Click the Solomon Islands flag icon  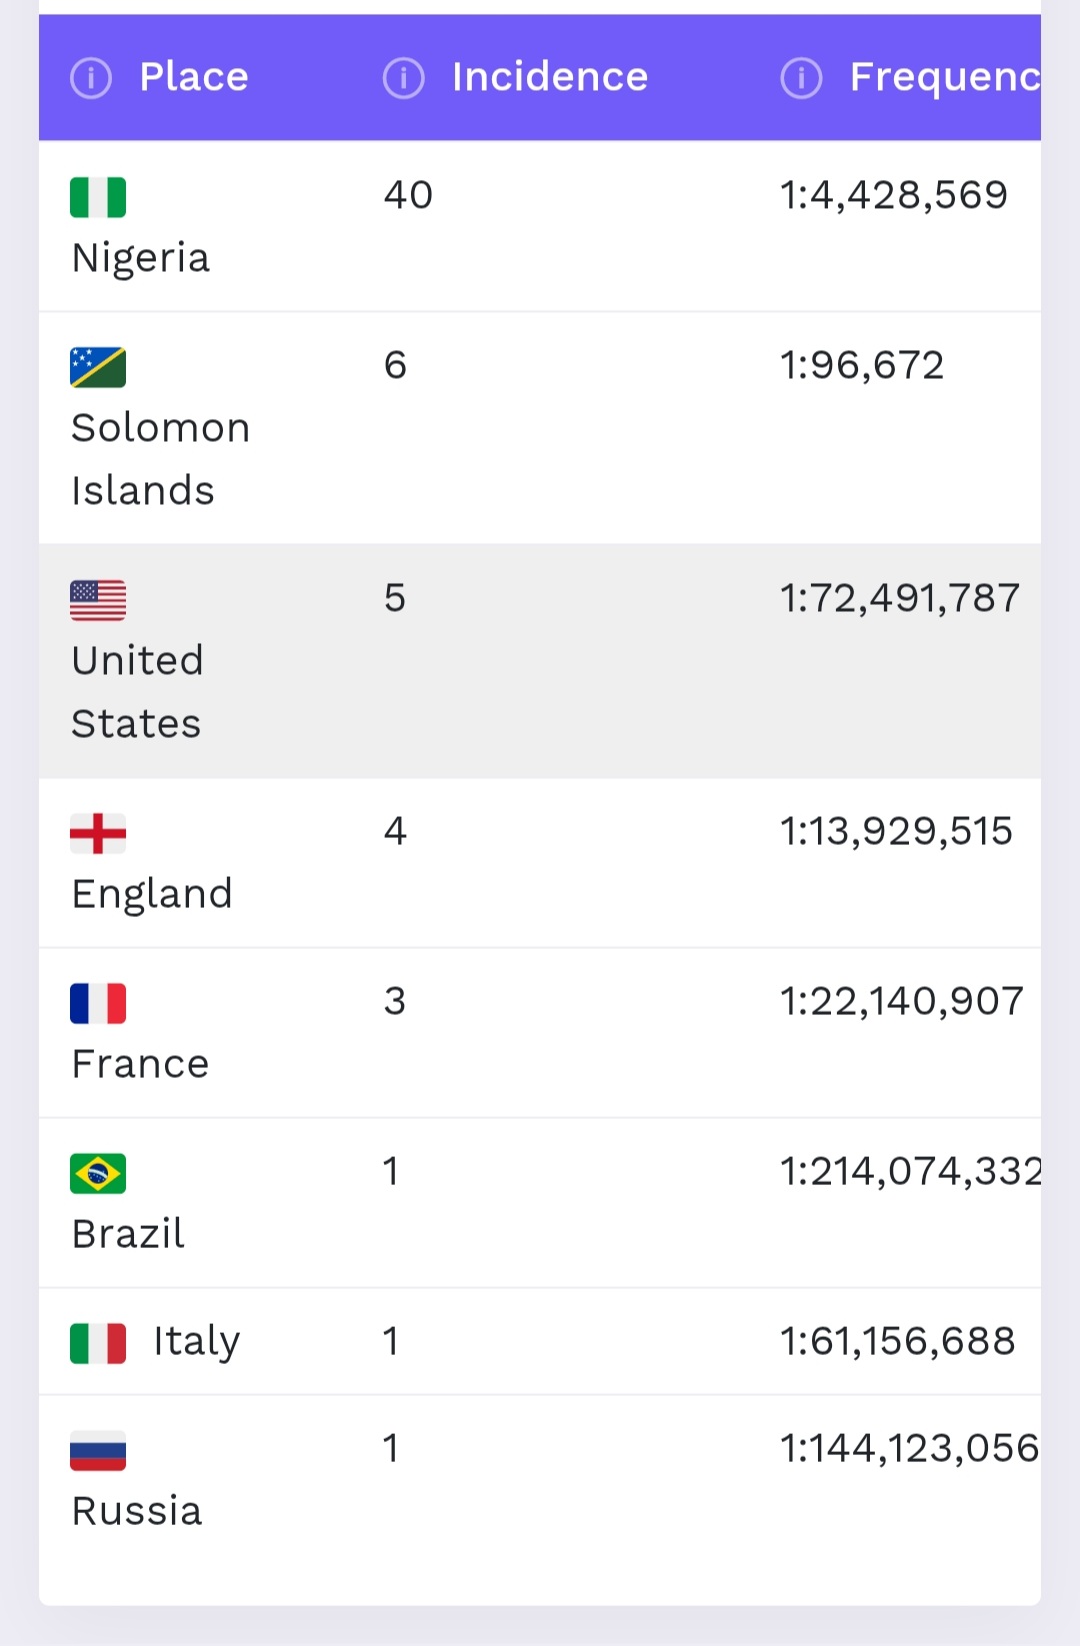tap(98, 367)
